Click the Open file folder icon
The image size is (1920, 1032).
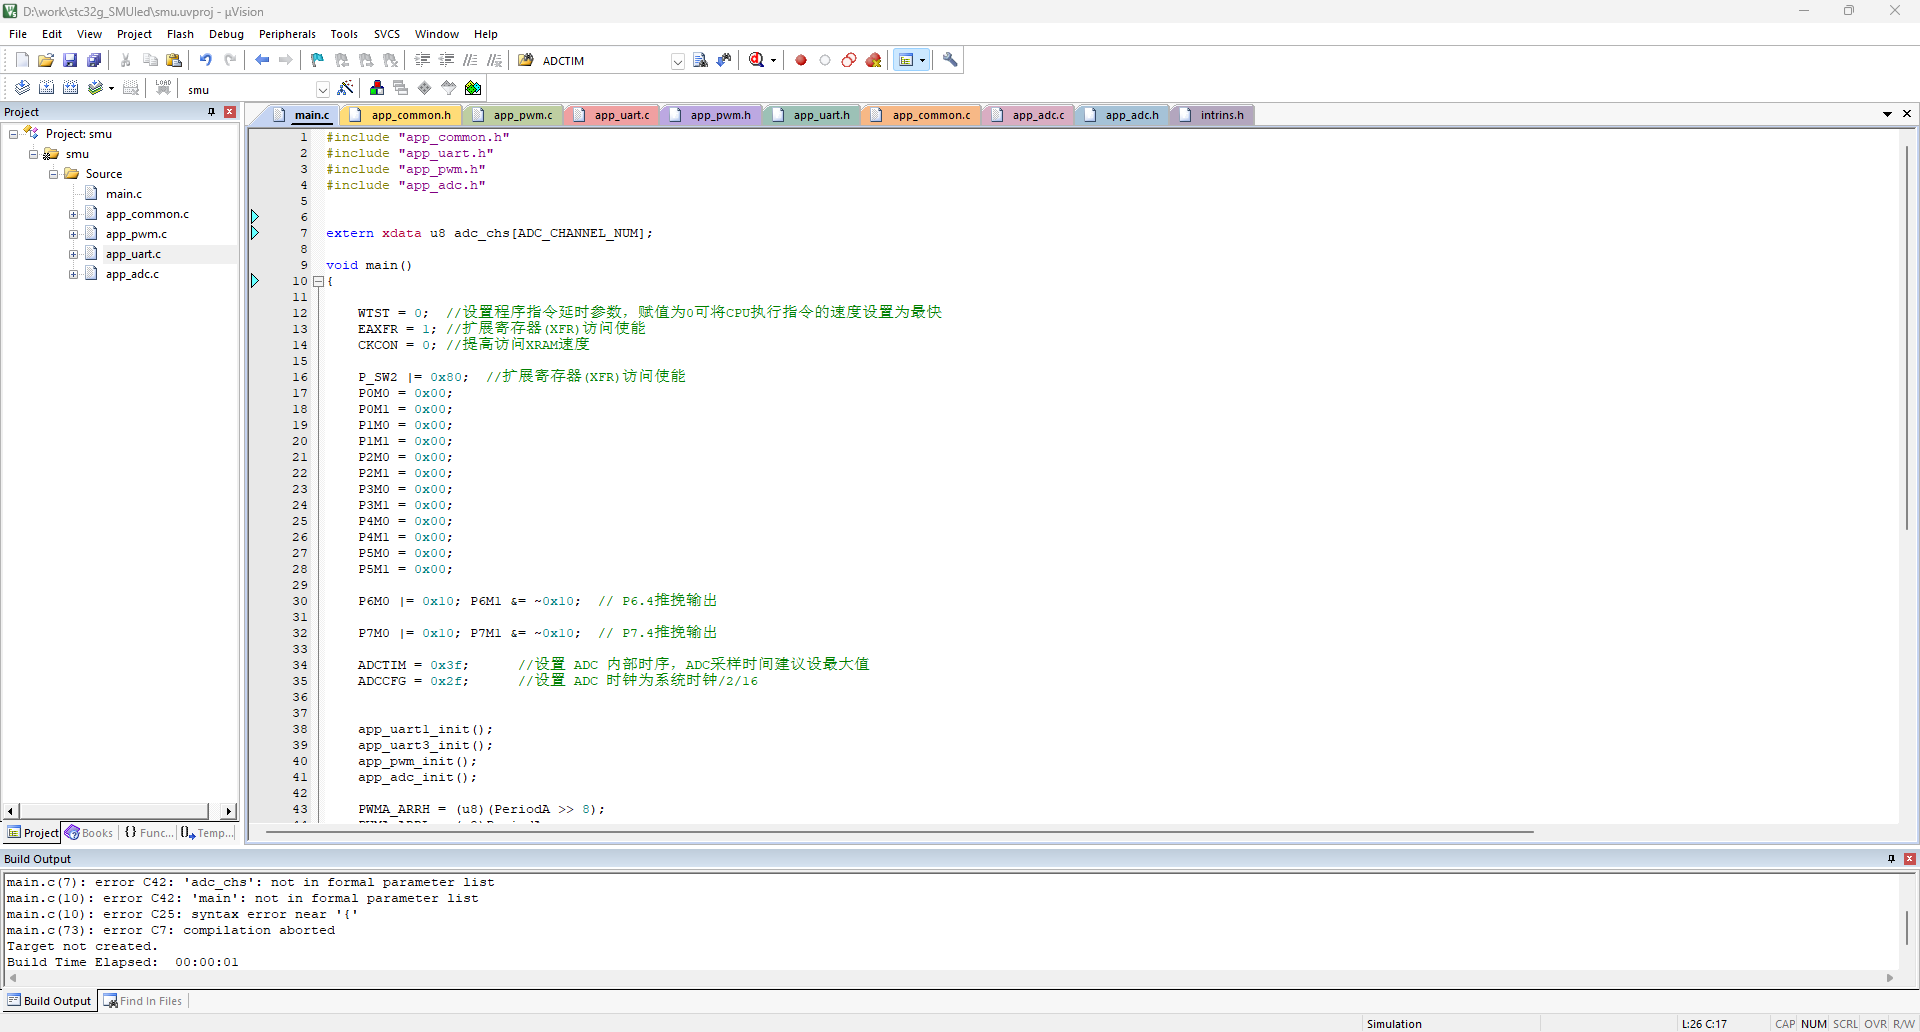click(x=46, y=60)
